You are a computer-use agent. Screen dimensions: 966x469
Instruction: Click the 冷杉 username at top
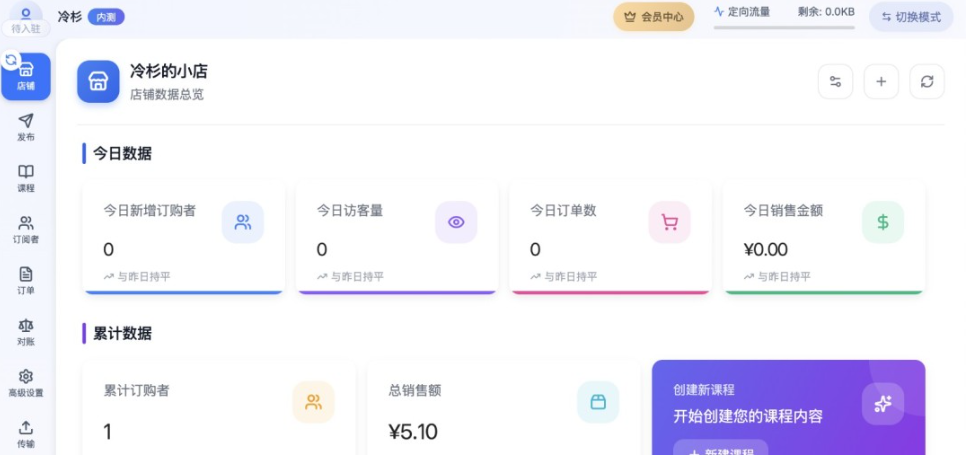pyautogui.click(x=70, y=17)
